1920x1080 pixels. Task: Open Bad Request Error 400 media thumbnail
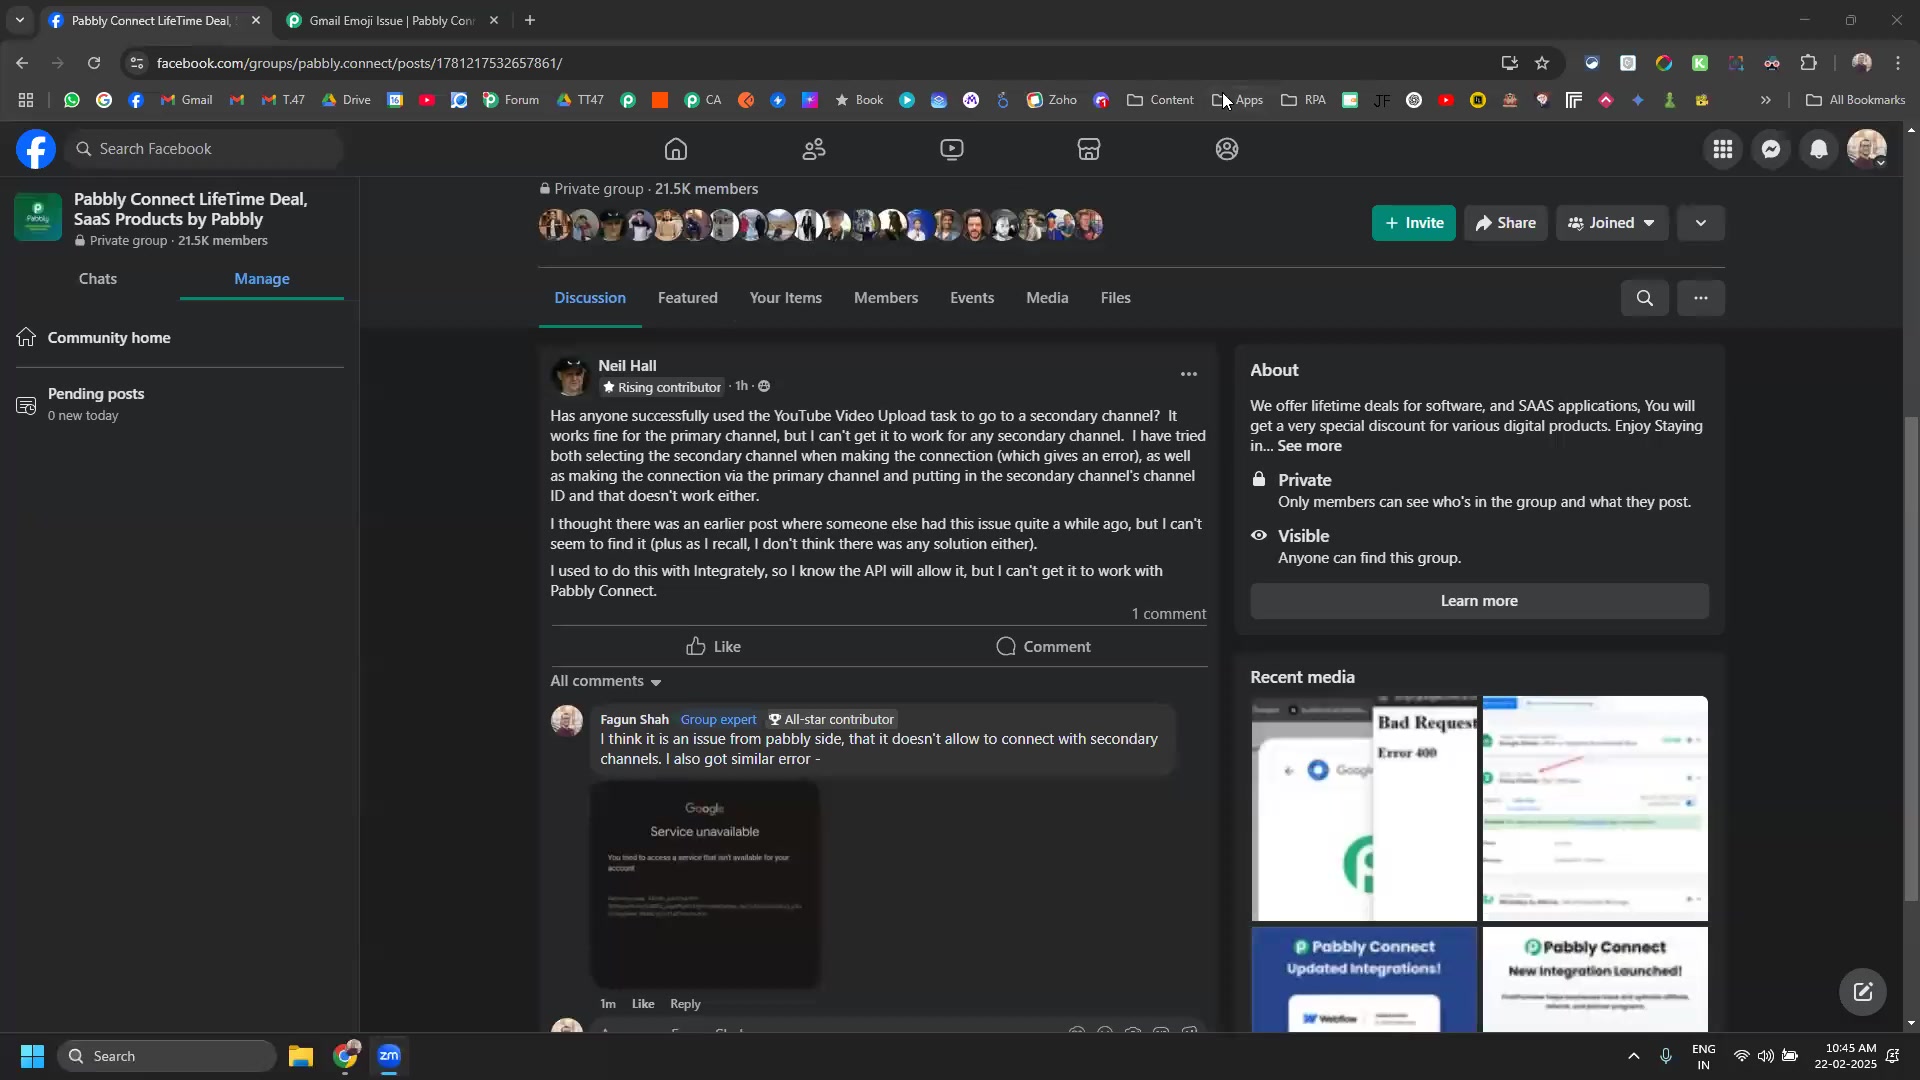coord(1364,808)
